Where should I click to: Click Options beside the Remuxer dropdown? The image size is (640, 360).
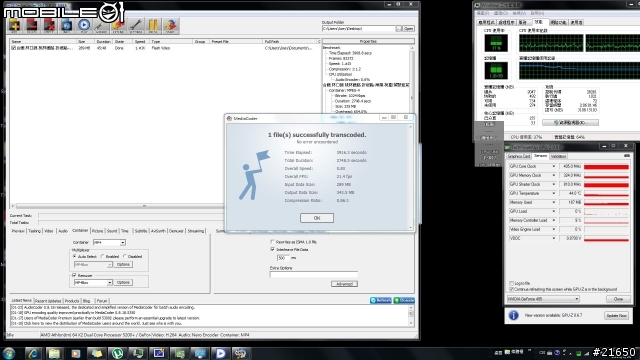pos(123,282)
